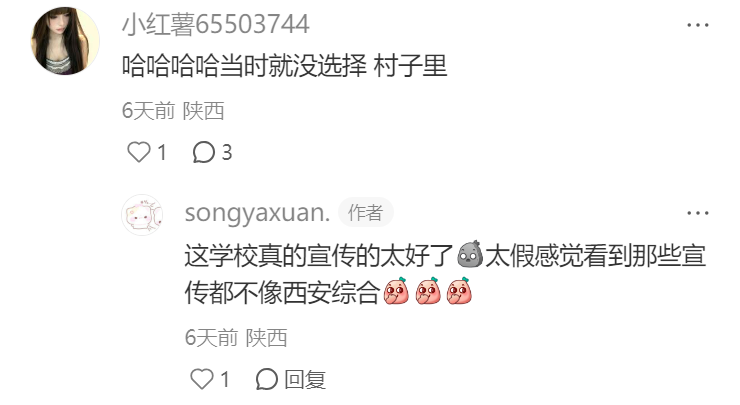The width and height of the screenshot is (740, 405).
Task: Like the comment by 小红薯65503744
Action: tap(139, 152)
